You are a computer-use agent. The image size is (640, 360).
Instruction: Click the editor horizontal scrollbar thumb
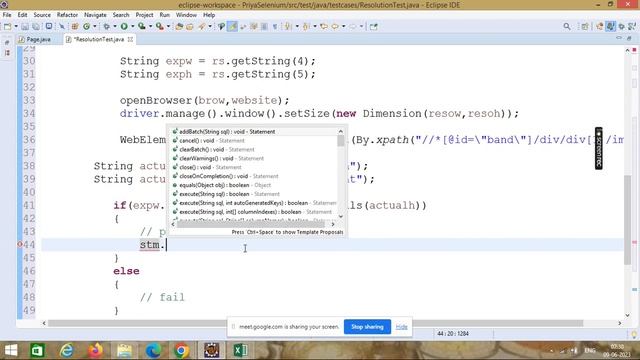tap(316, 323)
